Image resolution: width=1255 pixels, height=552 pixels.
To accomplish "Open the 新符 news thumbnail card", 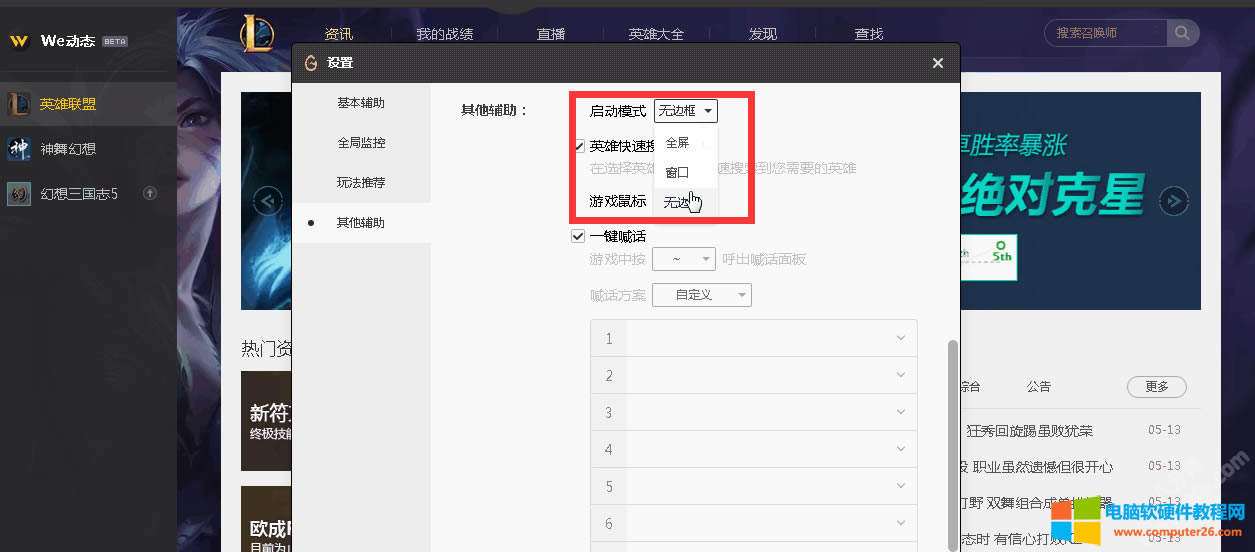I will [x=266, y=421].
